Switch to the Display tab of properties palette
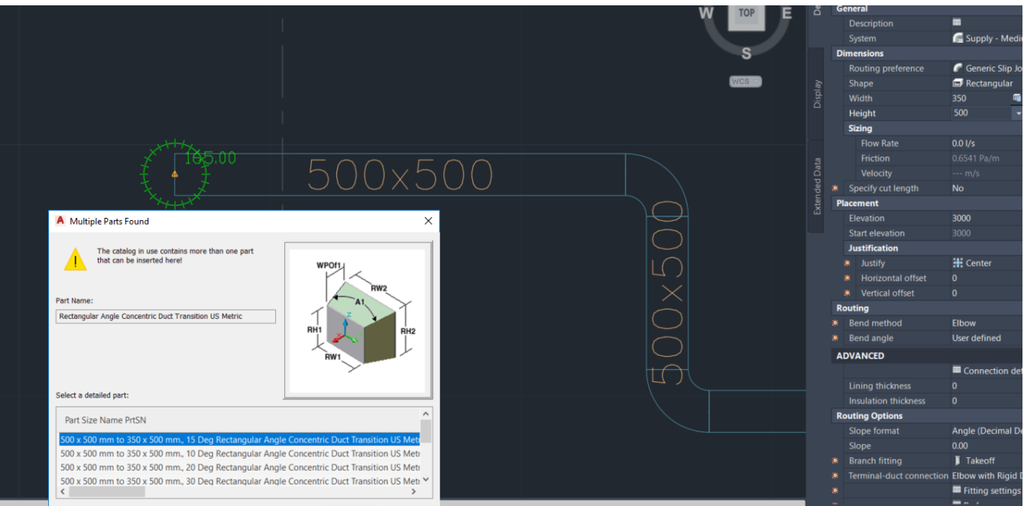 click(x=817, y=93)
